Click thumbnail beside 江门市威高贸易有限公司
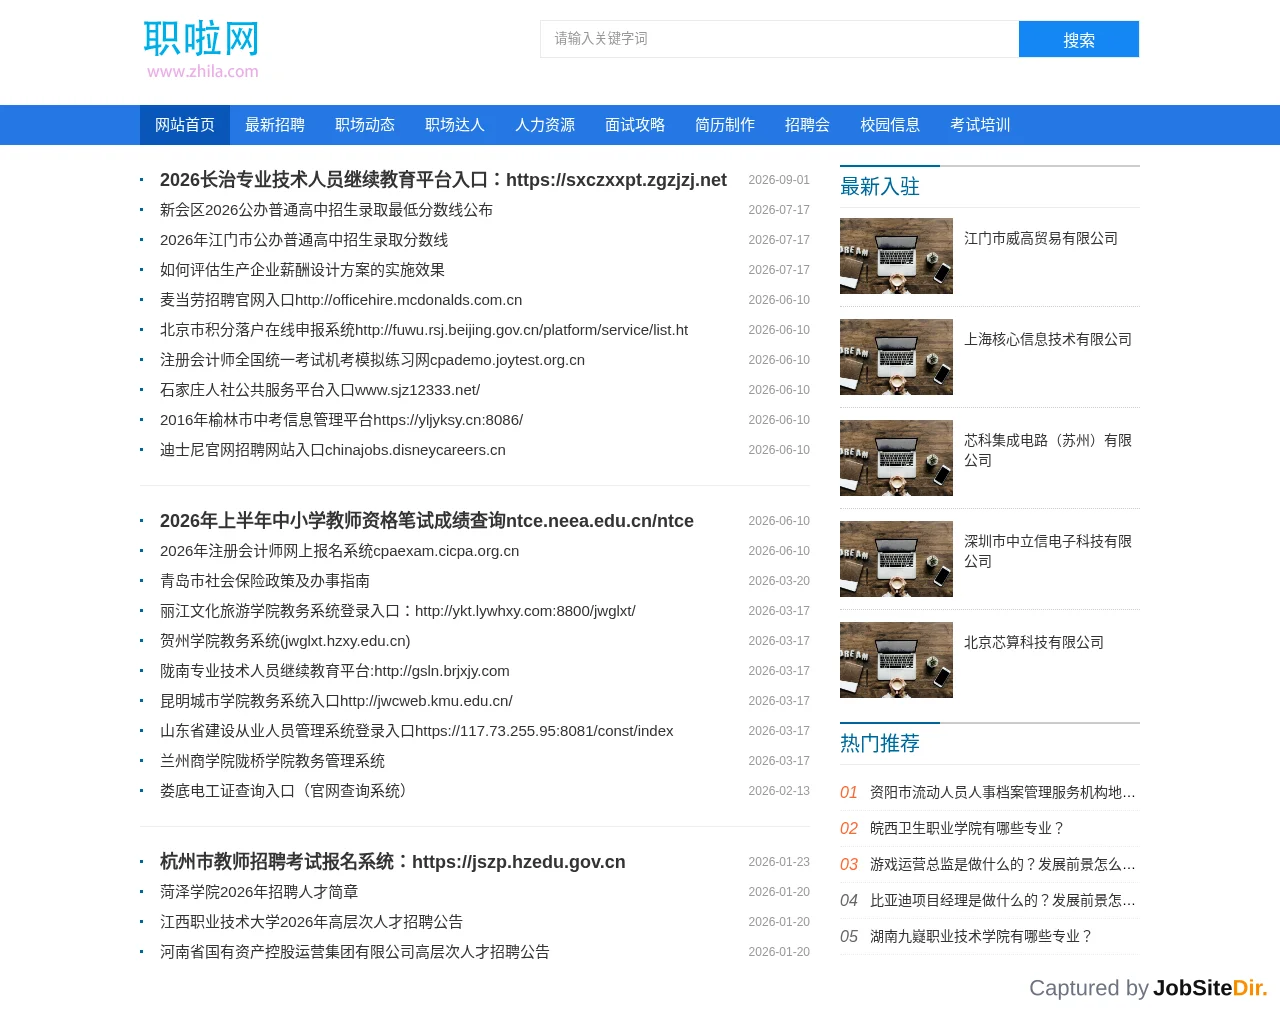Screen dimensions: 1280x1018 click(x=896, y=256)
